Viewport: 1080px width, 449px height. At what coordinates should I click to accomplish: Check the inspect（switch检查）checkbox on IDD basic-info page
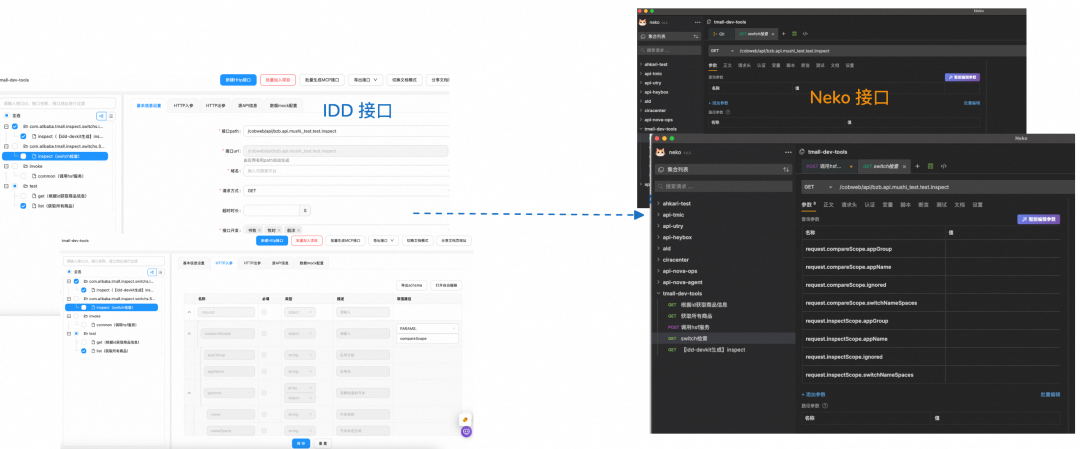23,156
